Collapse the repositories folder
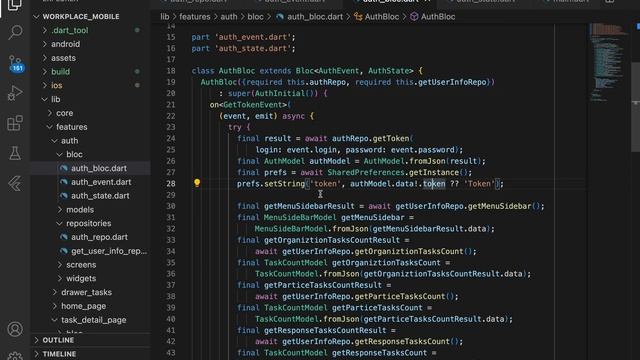The image size is (640, 360). [x=60, y=224]
